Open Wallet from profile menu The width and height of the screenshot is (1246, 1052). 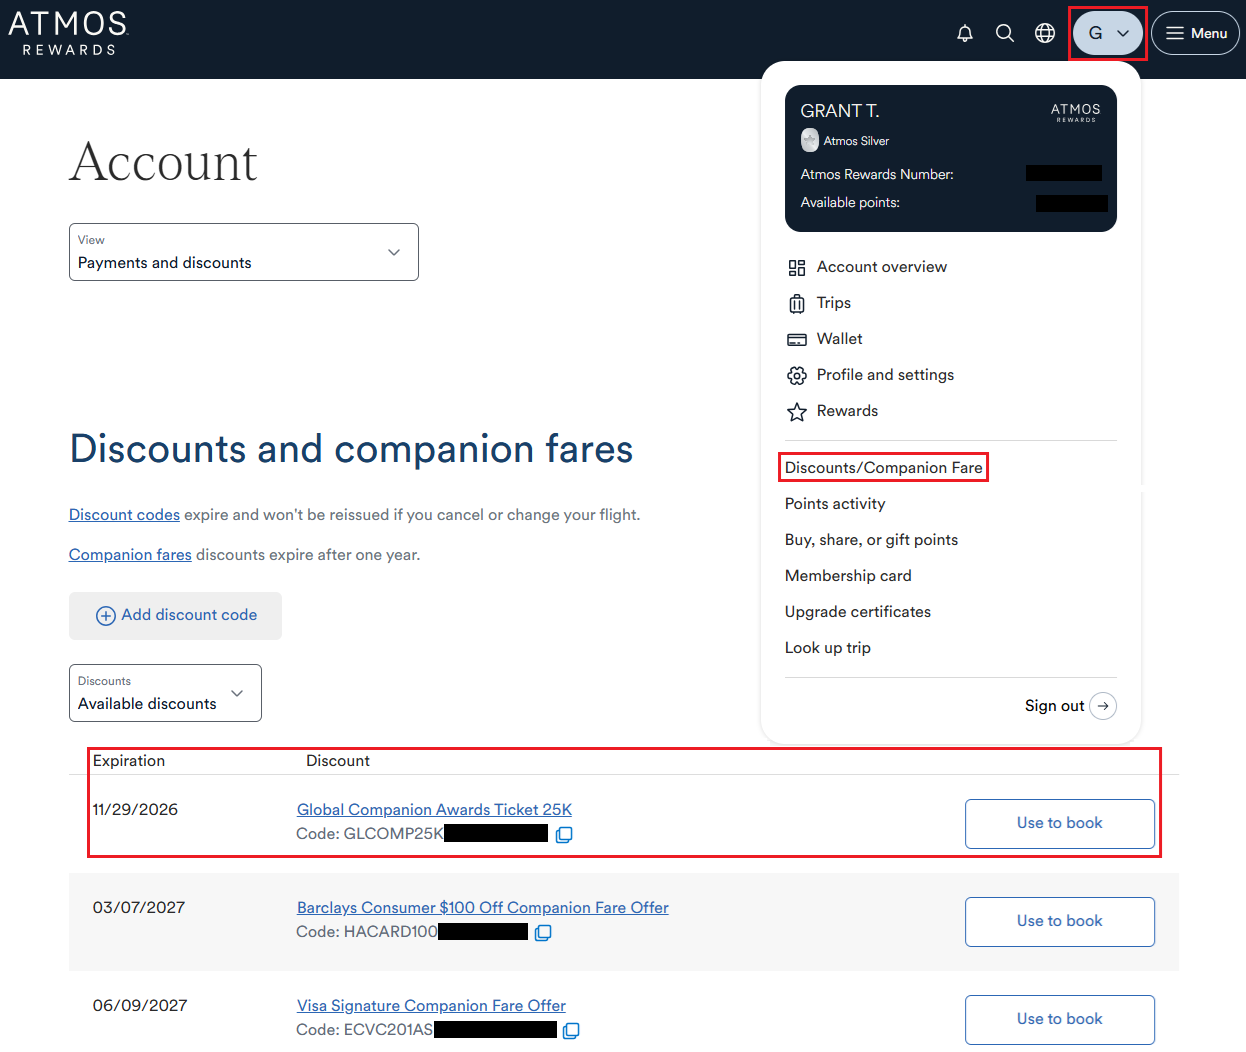pos(840,339)
